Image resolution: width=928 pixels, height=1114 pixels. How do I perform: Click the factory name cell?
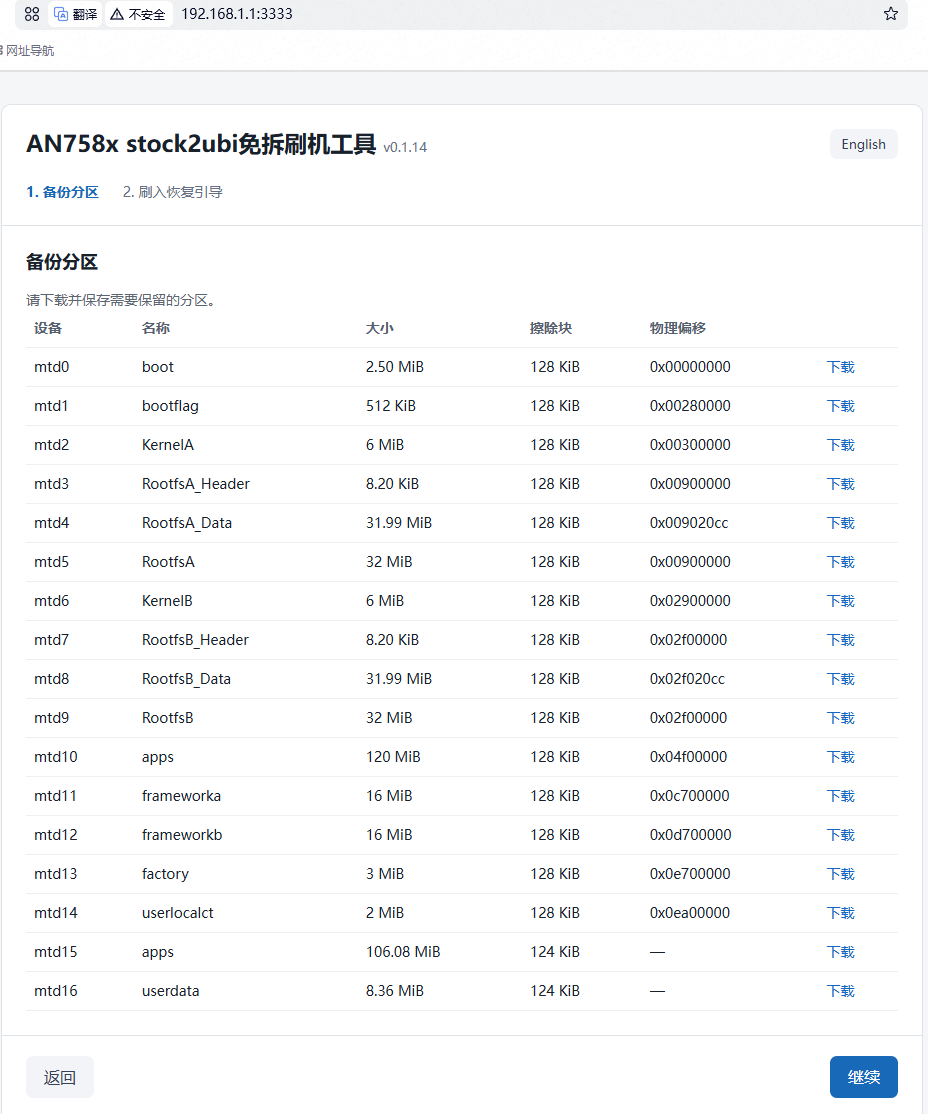165,875
